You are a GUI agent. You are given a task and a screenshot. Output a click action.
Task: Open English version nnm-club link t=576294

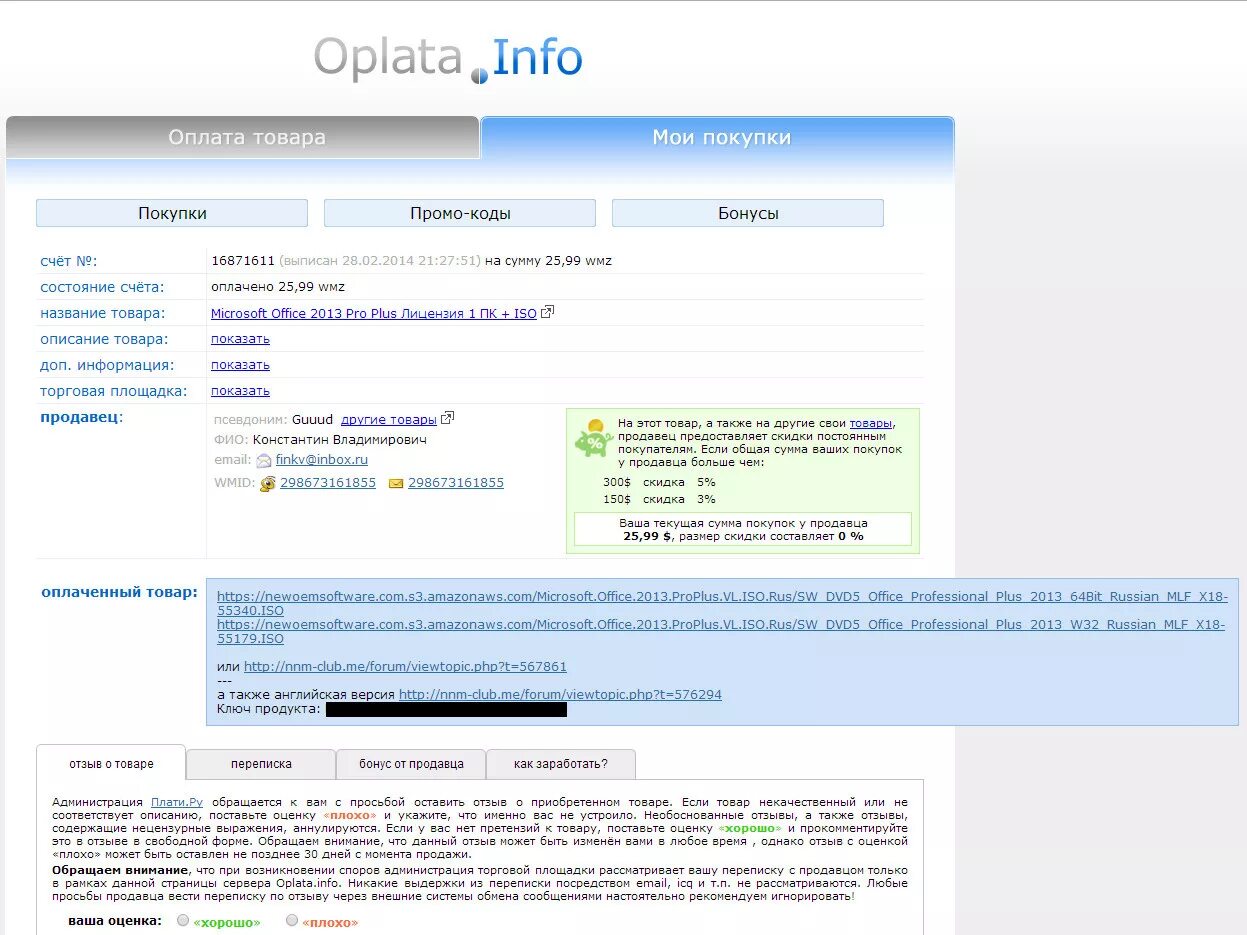coord(560,695)
